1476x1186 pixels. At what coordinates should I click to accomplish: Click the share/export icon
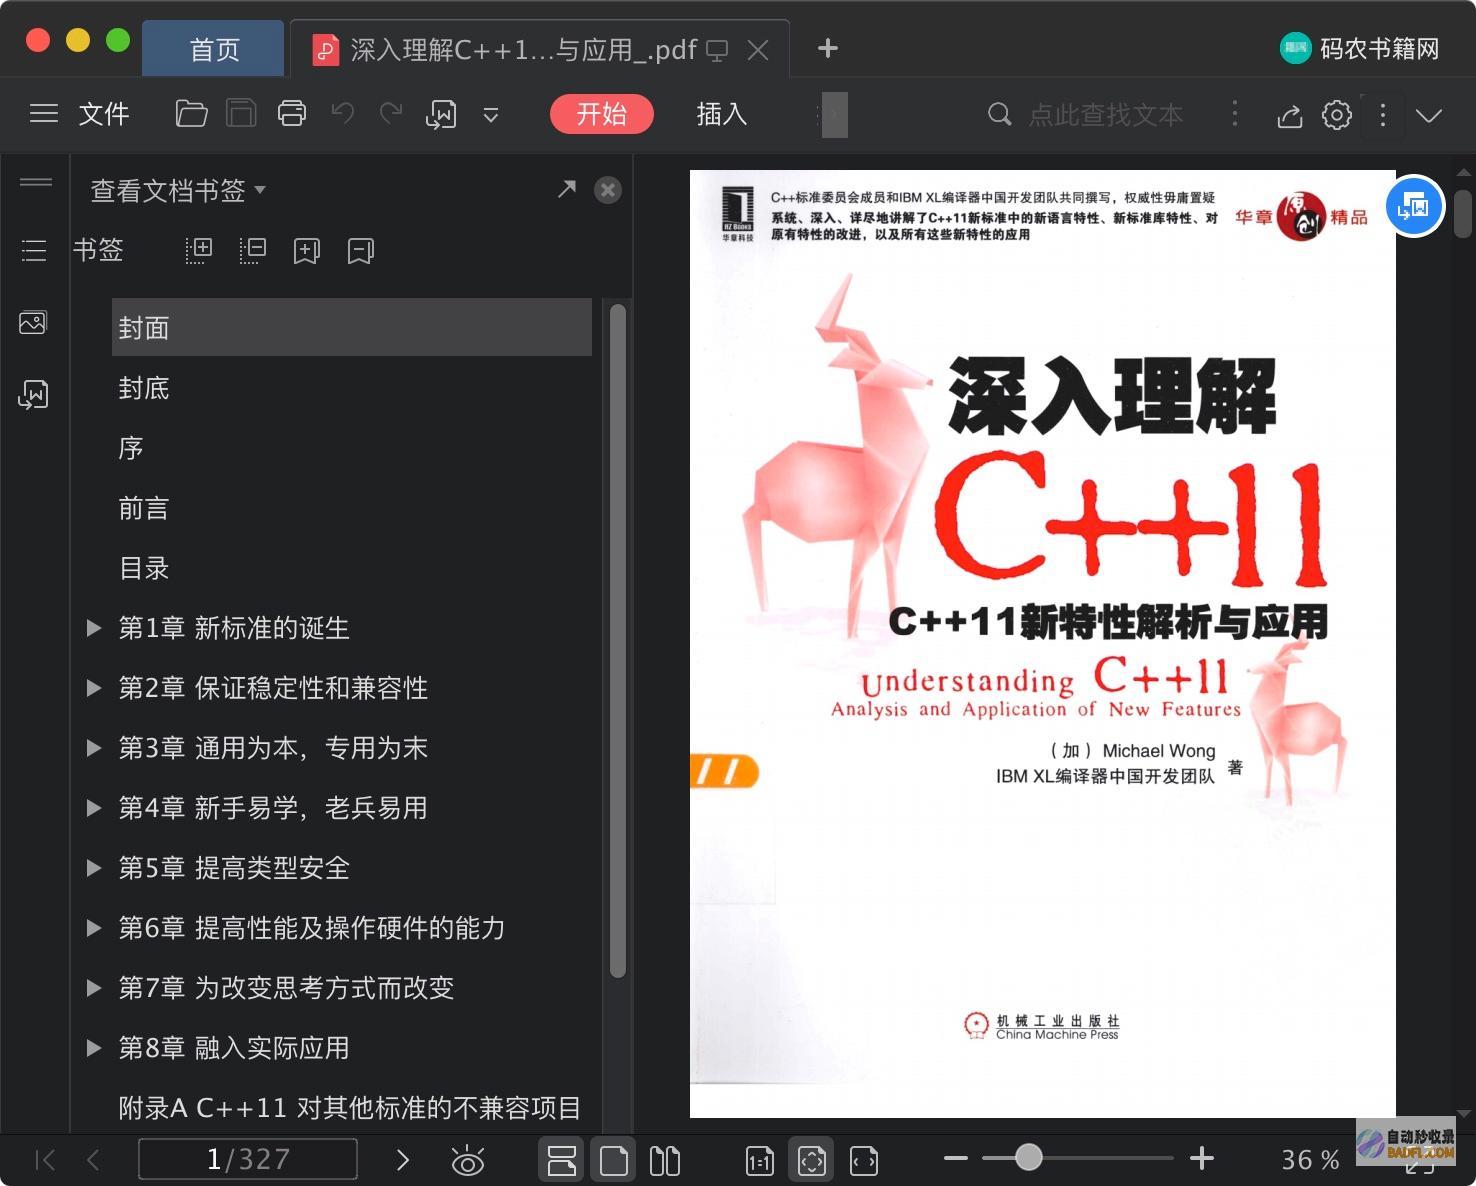[1290, 115]
